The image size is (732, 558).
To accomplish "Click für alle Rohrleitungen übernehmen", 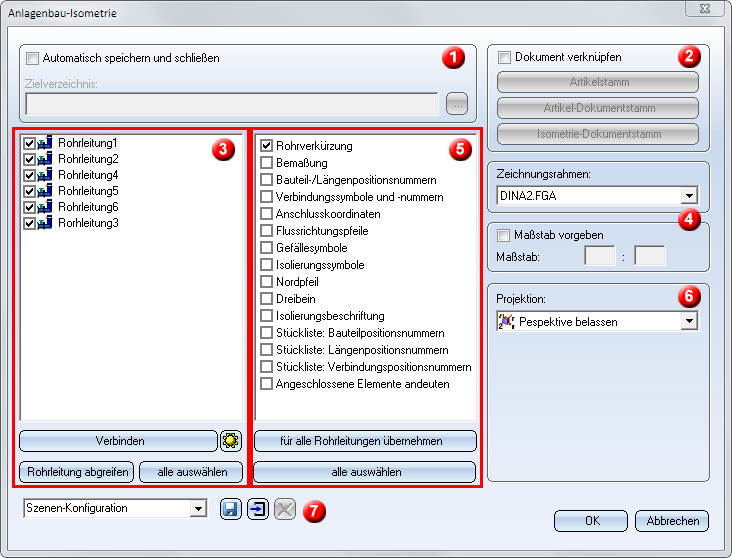I will (x=365, y=441).
